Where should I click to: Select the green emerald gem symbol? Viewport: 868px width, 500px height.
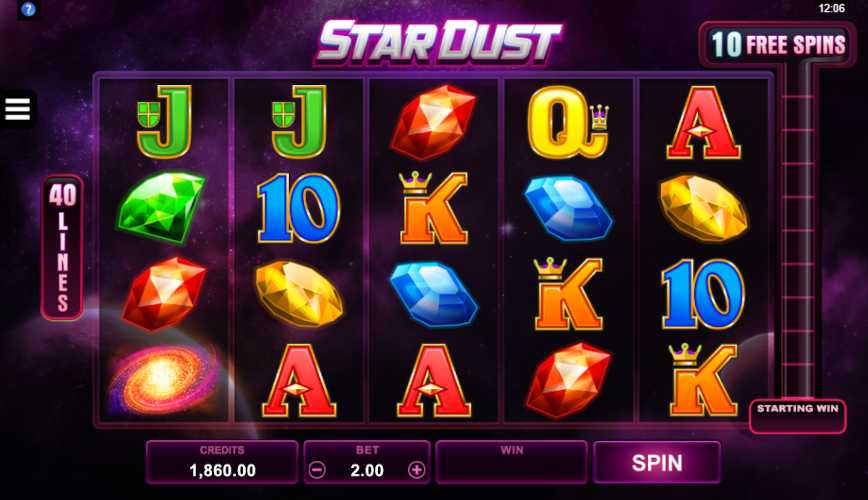pyautogui.click(x=161, y=207)
